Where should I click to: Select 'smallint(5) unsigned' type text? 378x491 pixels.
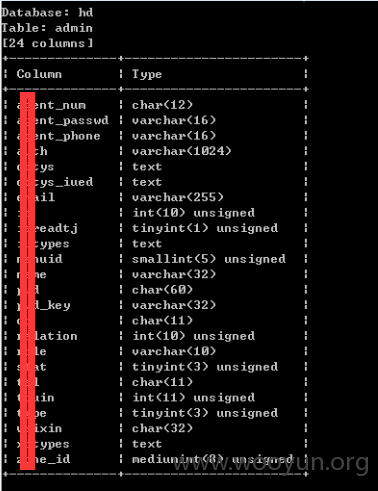(x=209, y=259)
